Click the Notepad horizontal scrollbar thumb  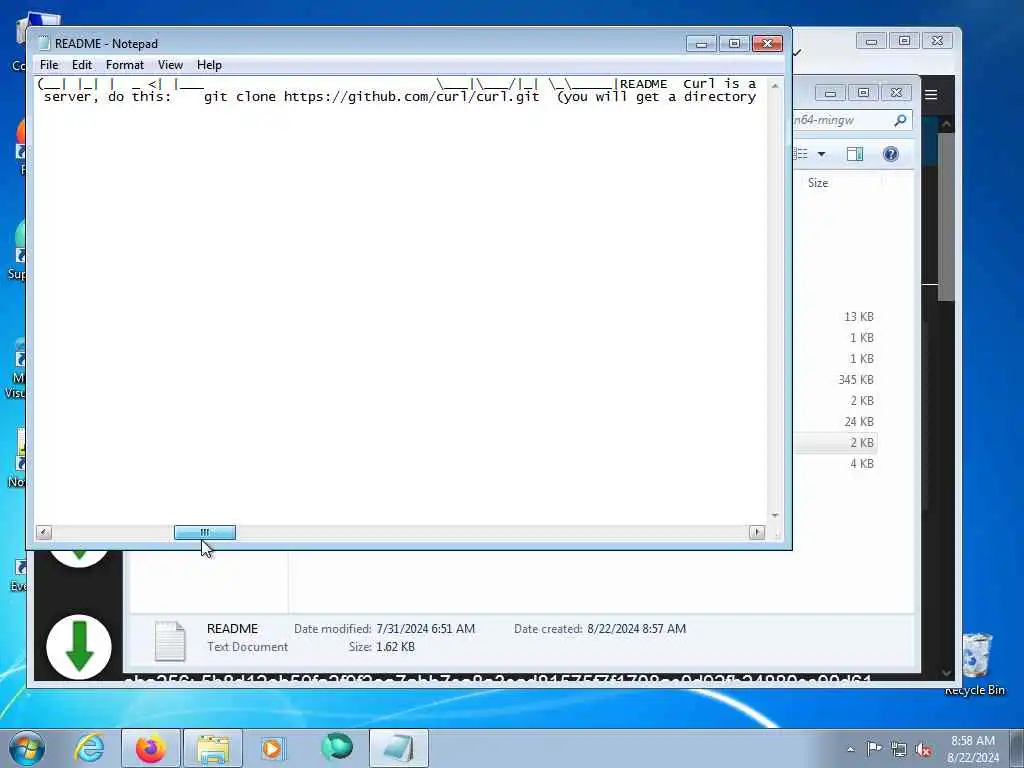(x=204, y=532)
